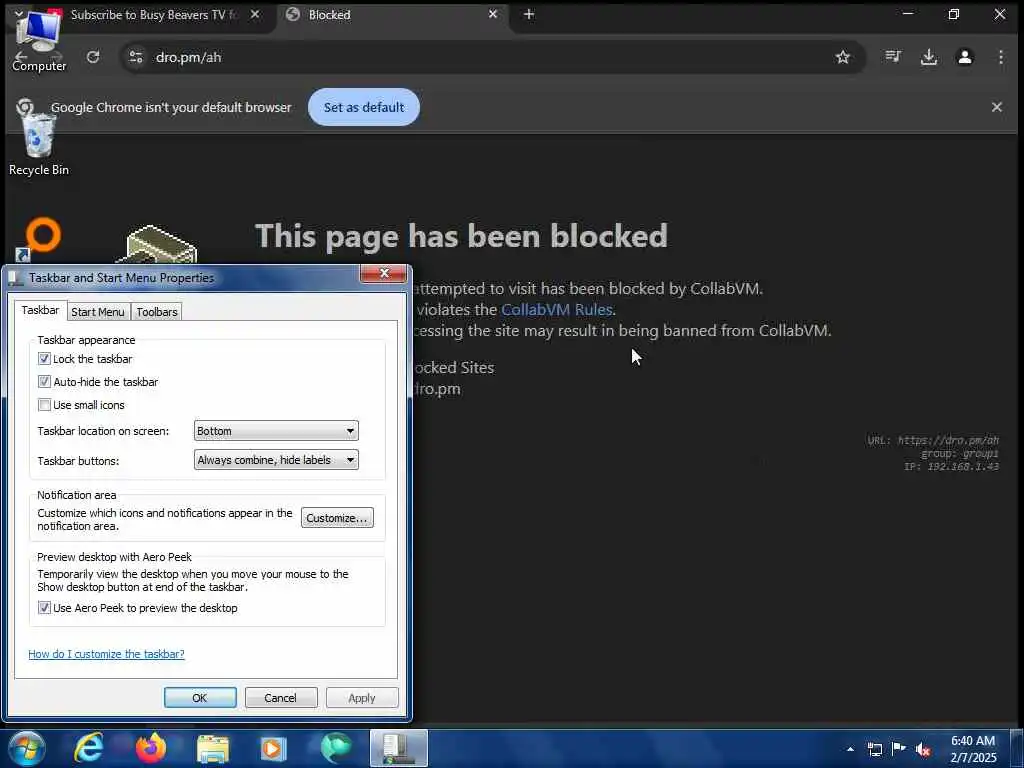Open Windows Explorer from taskbar

[213, 749]
